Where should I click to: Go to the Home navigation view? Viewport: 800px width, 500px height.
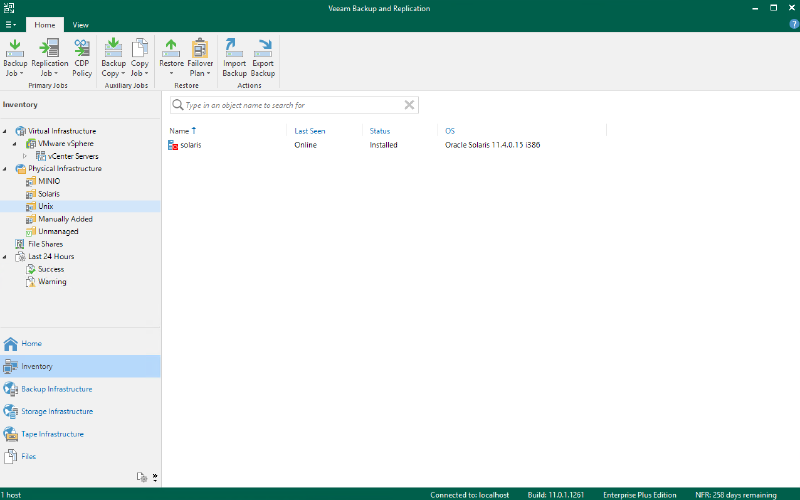click(x=80, y=343)
